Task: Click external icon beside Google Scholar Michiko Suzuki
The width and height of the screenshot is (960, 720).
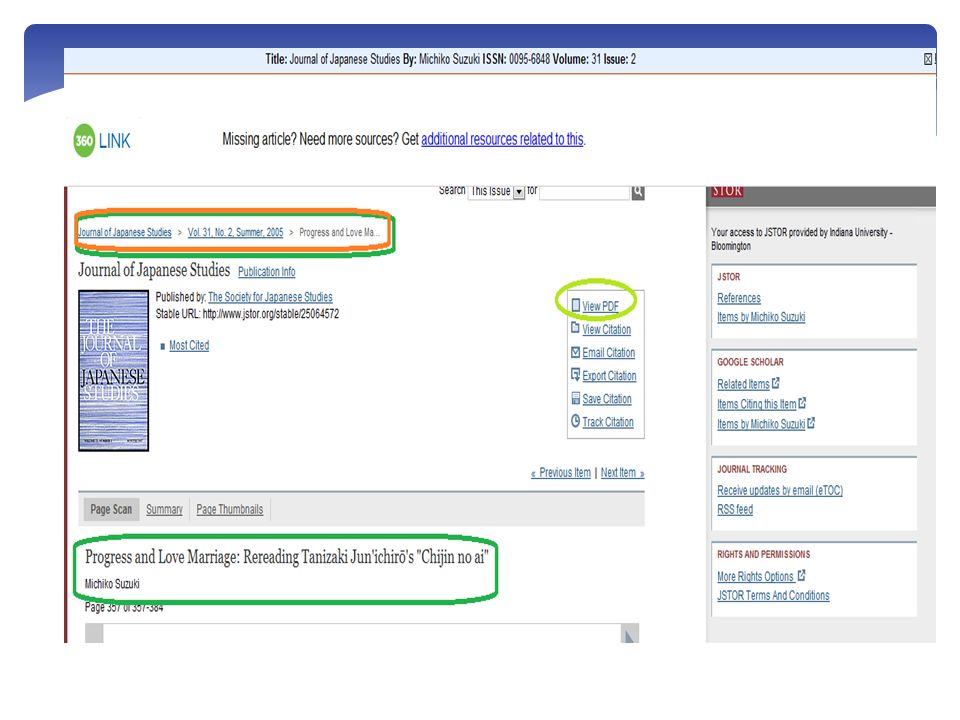Action: tap(811, 422)
